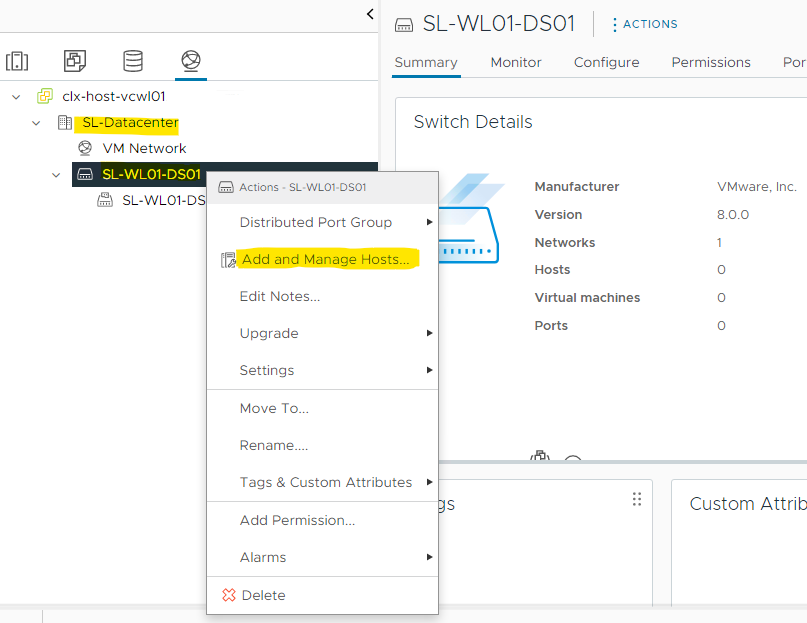Open the Storage inventory icon
This screenshot has height=623, width=807.
click(133, 61)
